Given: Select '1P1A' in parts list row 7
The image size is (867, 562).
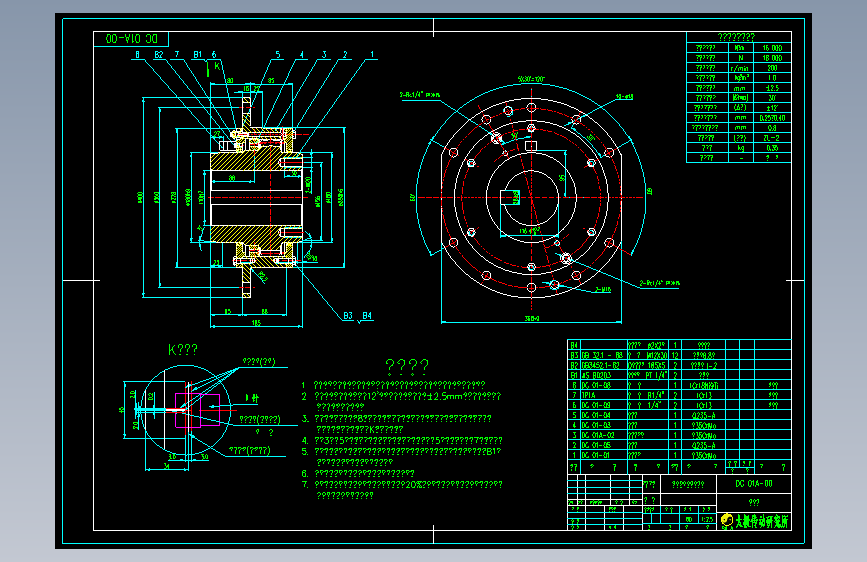Looking at the screenshot, I should pos(588,396).
